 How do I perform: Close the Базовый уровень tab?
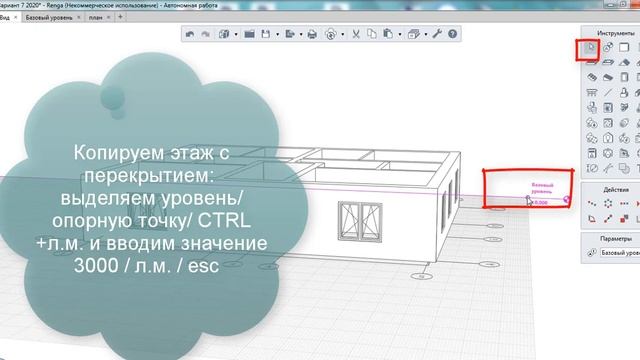[x=79, y=18]
